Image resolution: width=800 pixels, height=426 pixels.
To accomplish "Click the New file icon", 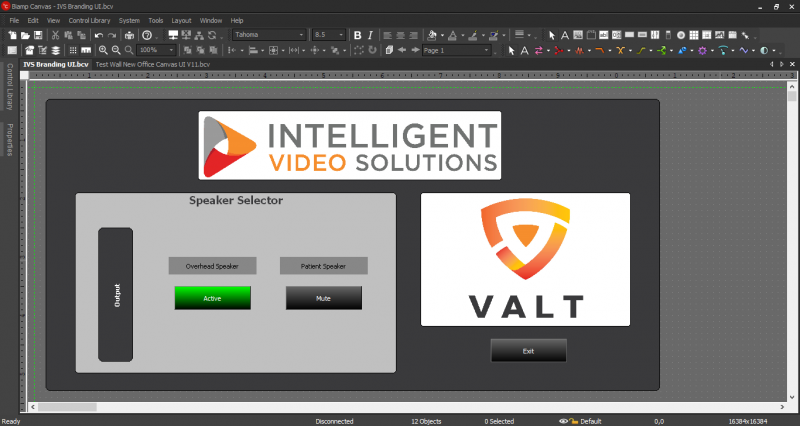I will (x=12, y=35).
